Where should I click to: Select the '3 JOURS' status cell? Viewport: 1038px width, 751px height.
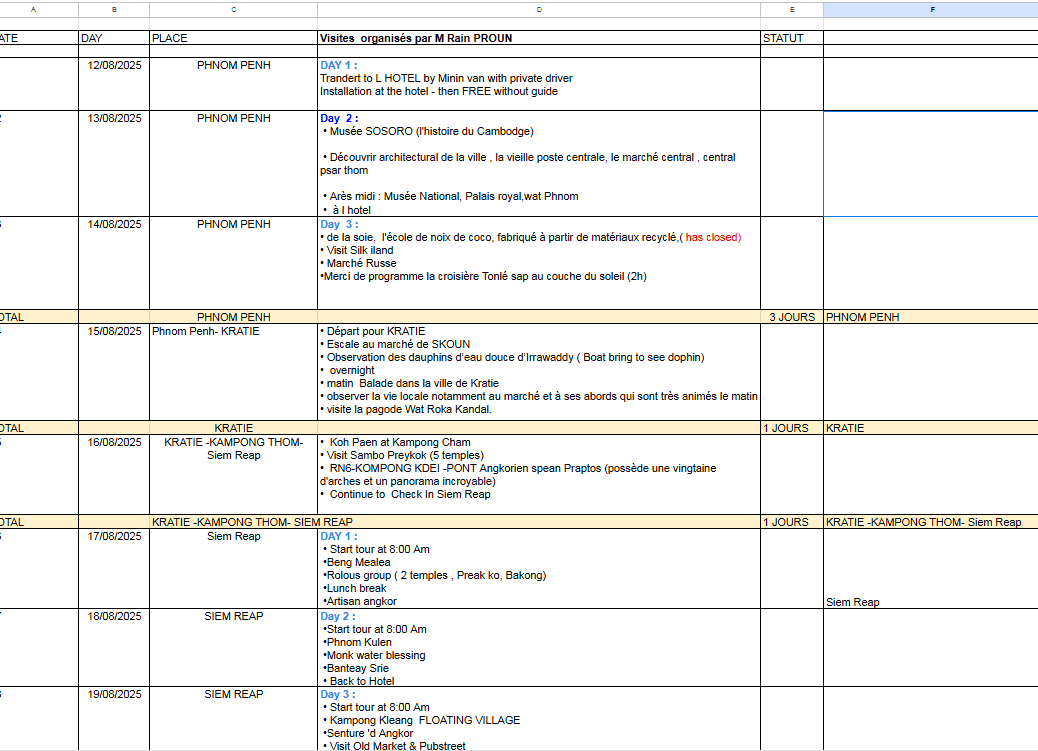[792, 317]
